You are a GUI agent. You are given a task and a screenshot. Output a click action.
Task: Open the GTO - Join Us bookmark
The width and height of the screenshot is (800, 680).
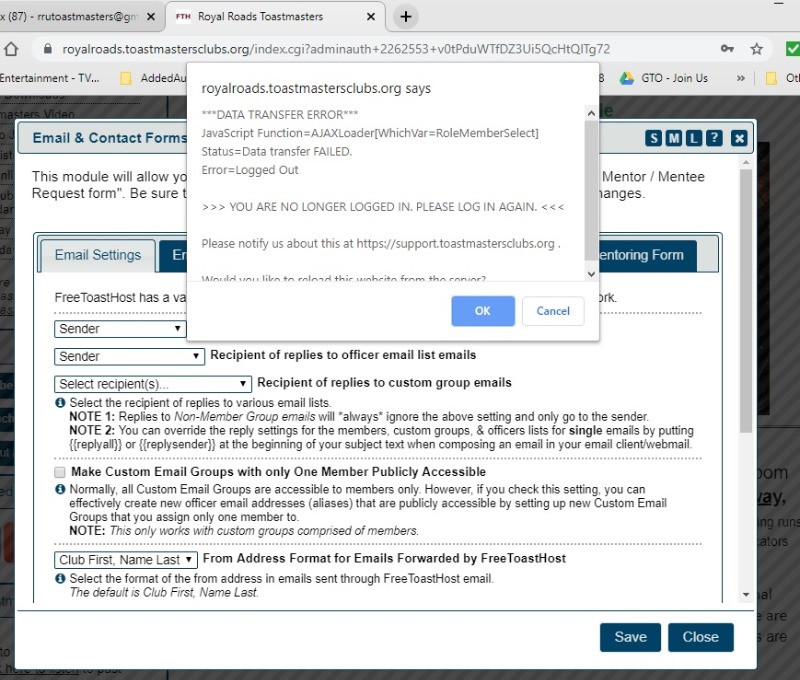(665, 78)
